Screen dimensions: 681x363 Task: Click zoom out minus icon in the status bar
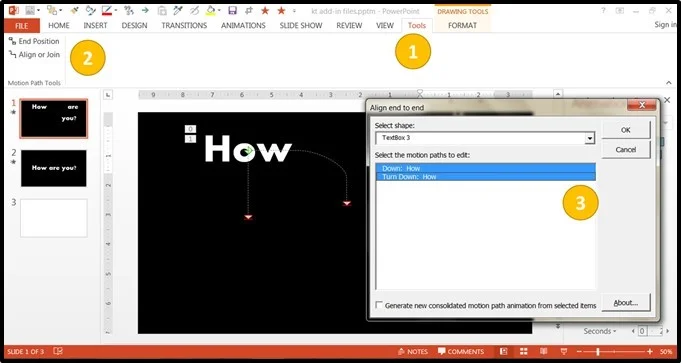580,351
